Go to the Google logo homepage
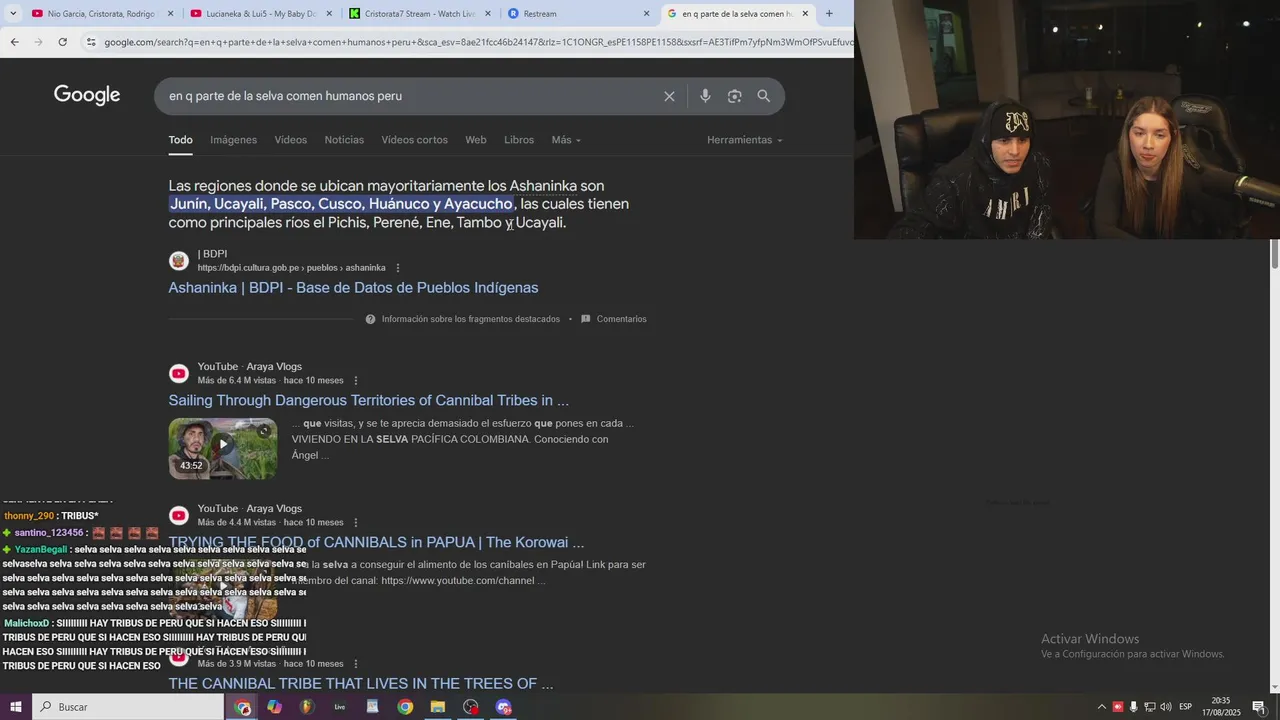Image resolution: width=1280 pixels, height=720 pixels. point(87,95)
